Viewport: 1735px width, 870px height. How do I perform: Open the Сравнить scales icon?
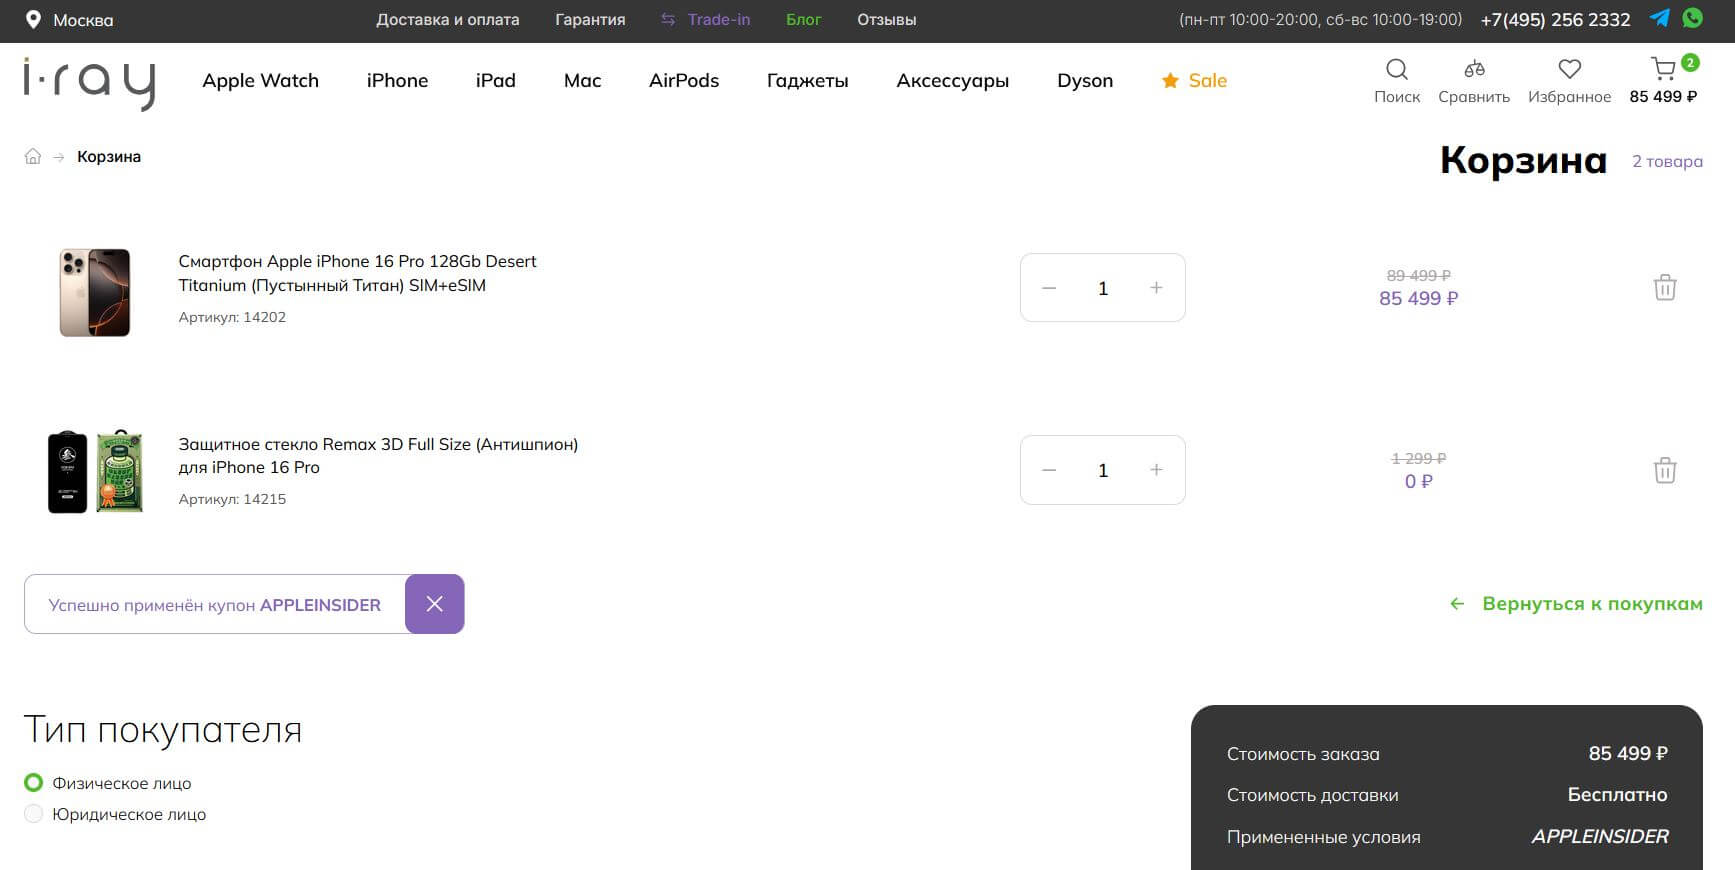pos(1474,69)
